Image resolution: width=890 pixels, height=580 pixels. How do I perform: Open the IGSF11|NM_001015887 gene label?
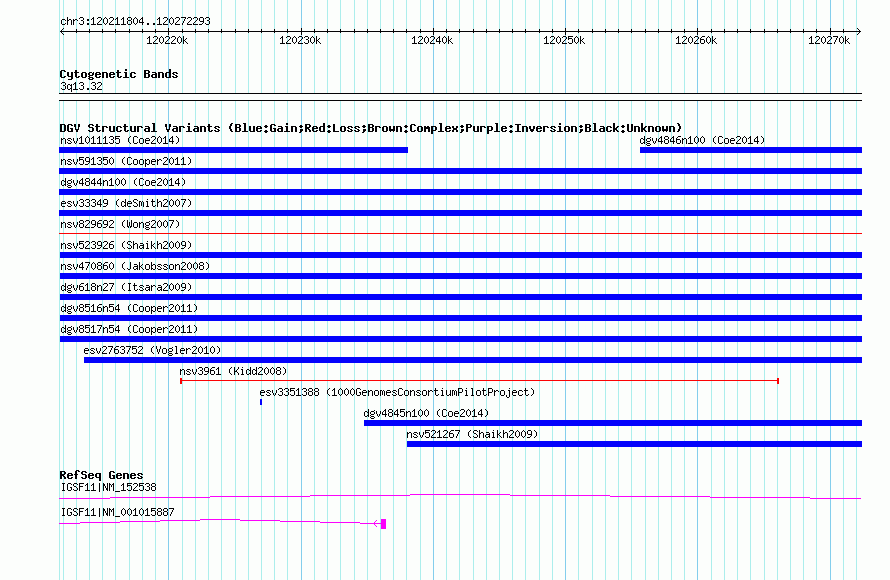click(x=117, y=512)
